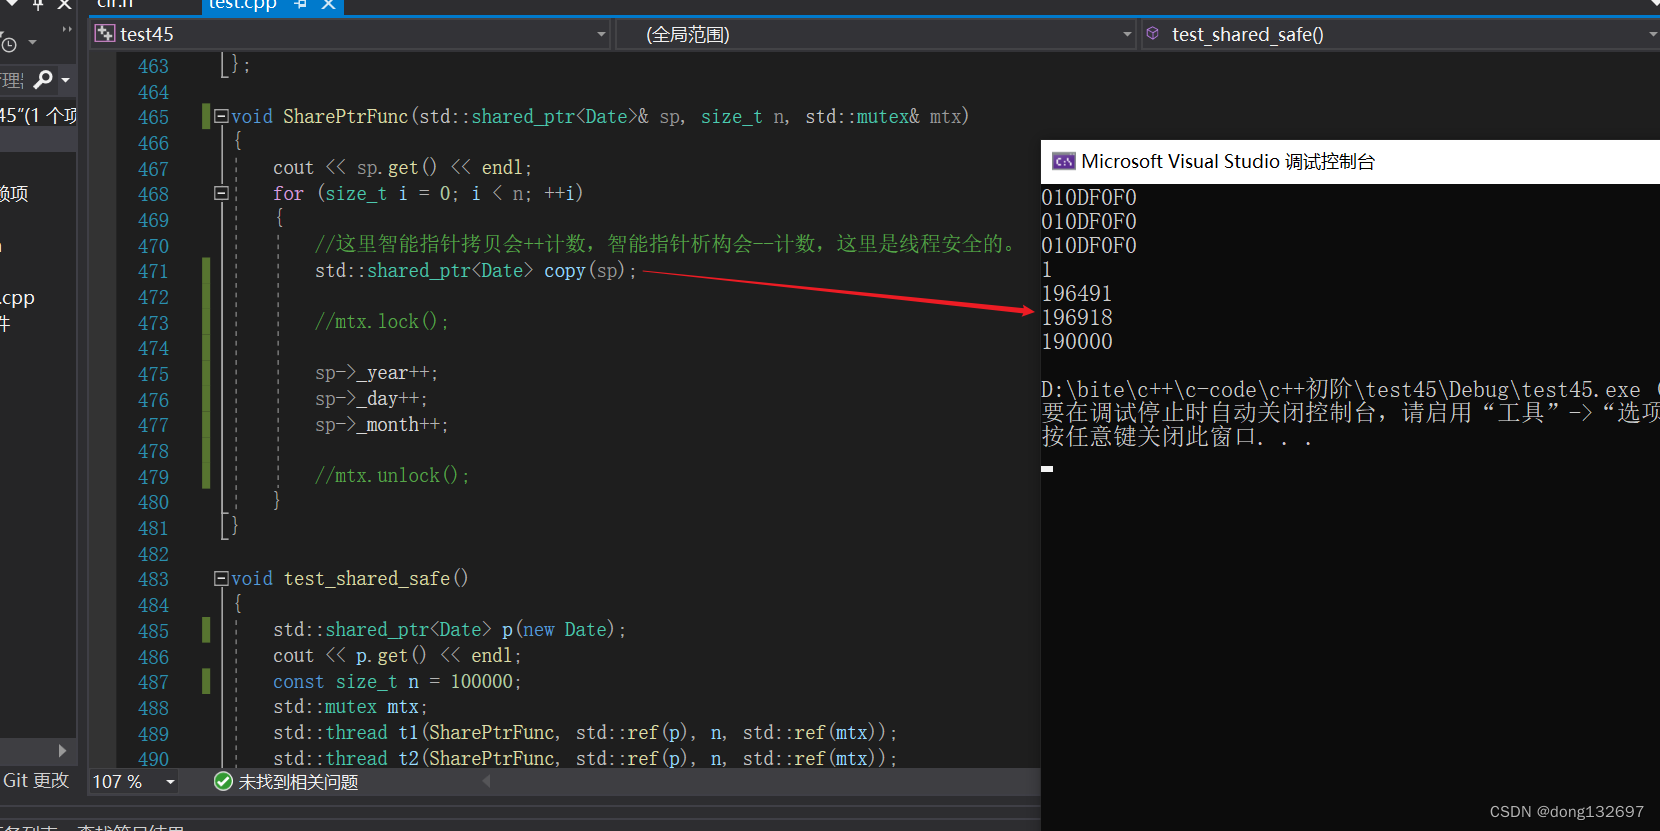The image size is (1660, 831).
Task: Click the purple cube icon beside test_shared_safe()
Action: click(1152, 34)
